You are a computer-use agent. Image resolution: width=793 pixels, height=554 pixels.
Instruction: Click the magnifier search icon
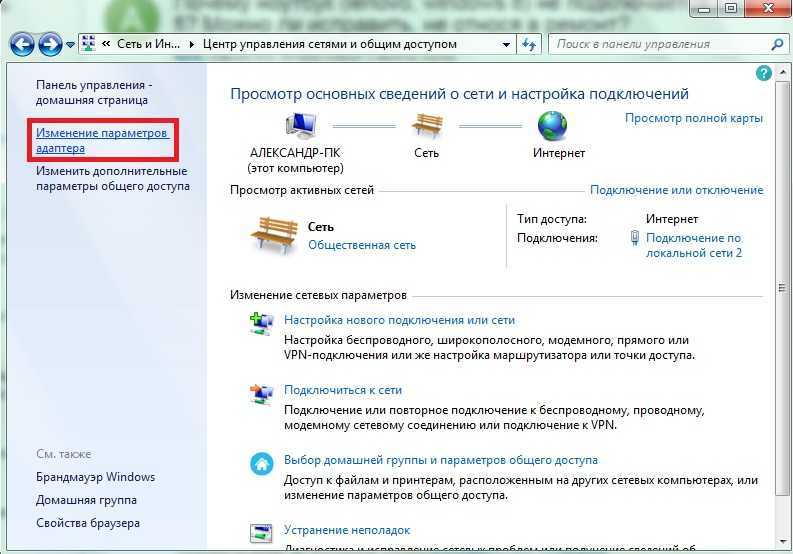point(777,45)
